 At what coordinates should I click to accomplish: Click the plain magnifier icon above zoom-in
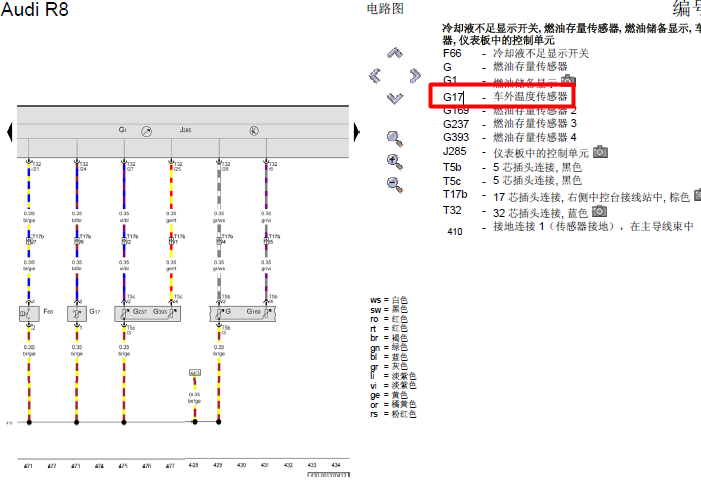tap(395, 139)
